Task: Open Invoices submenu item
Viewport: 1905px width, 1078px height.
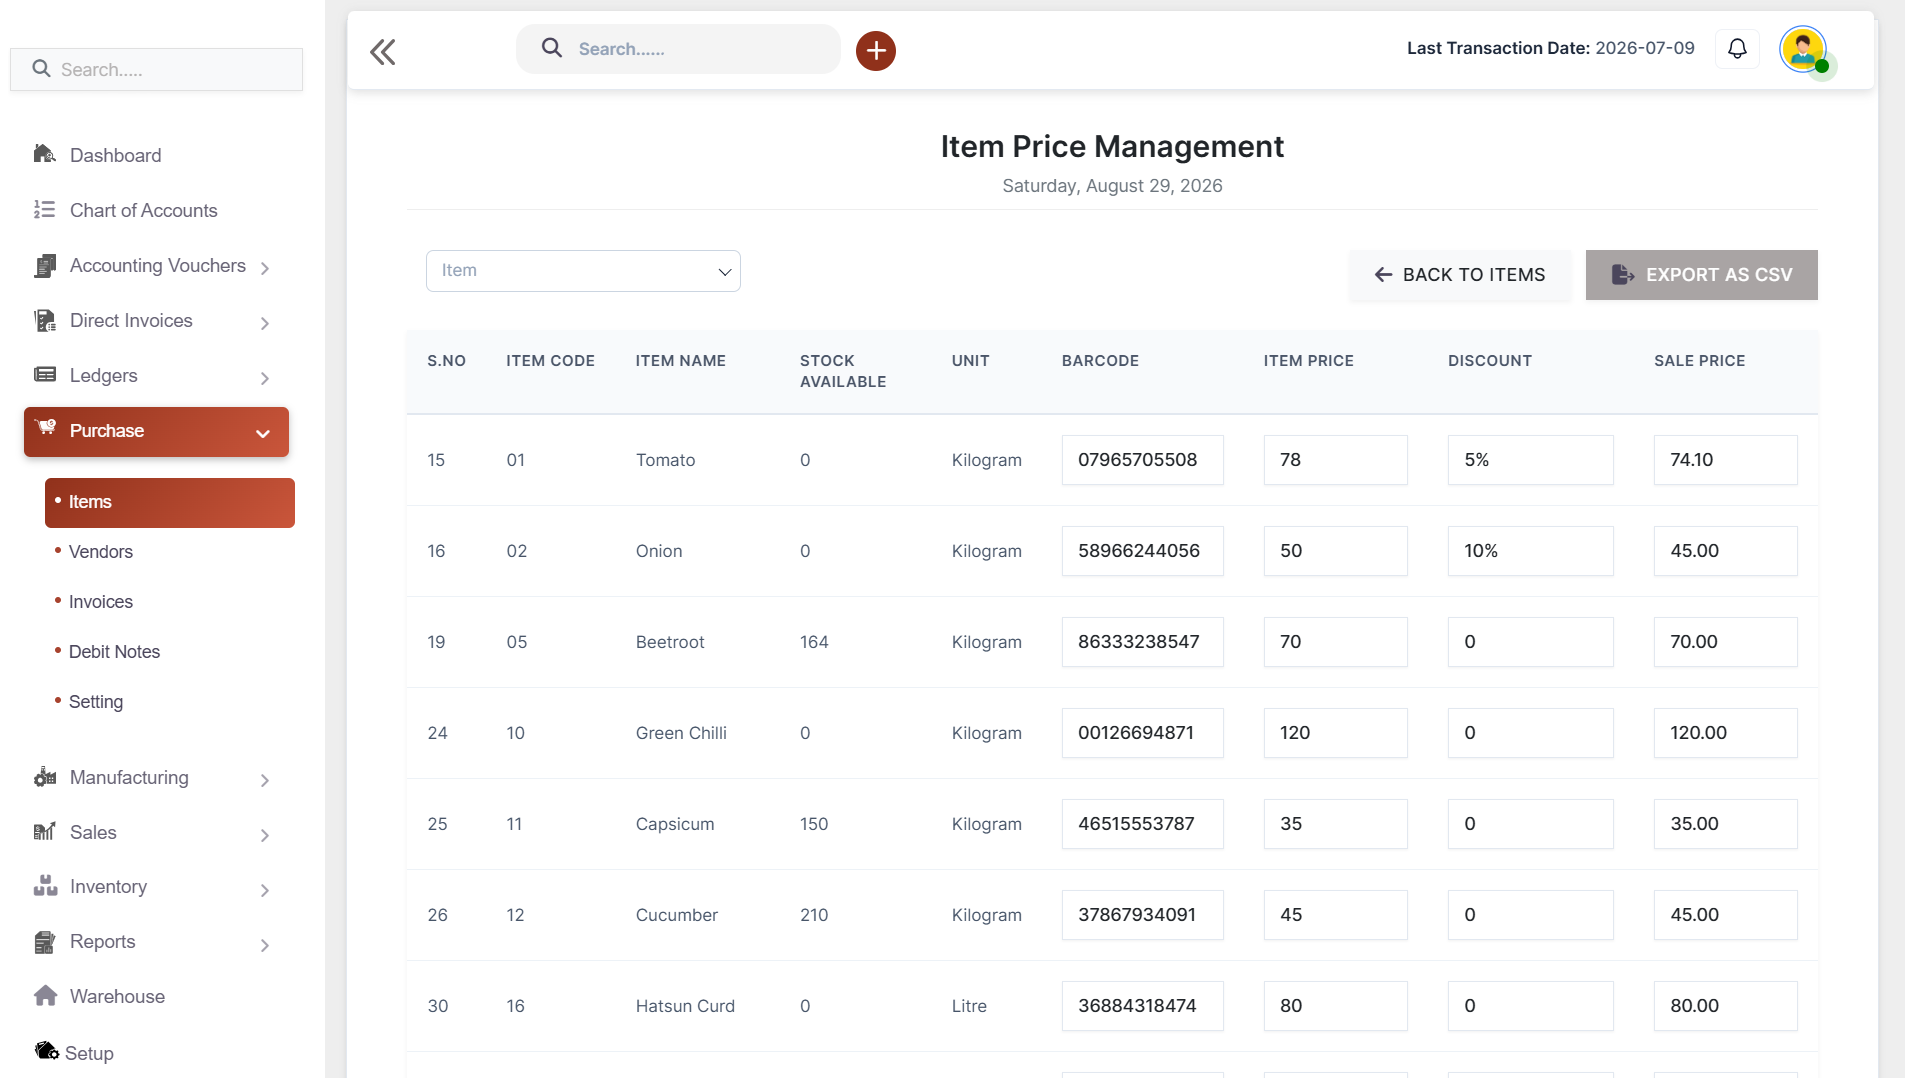Action: (100, 602)
